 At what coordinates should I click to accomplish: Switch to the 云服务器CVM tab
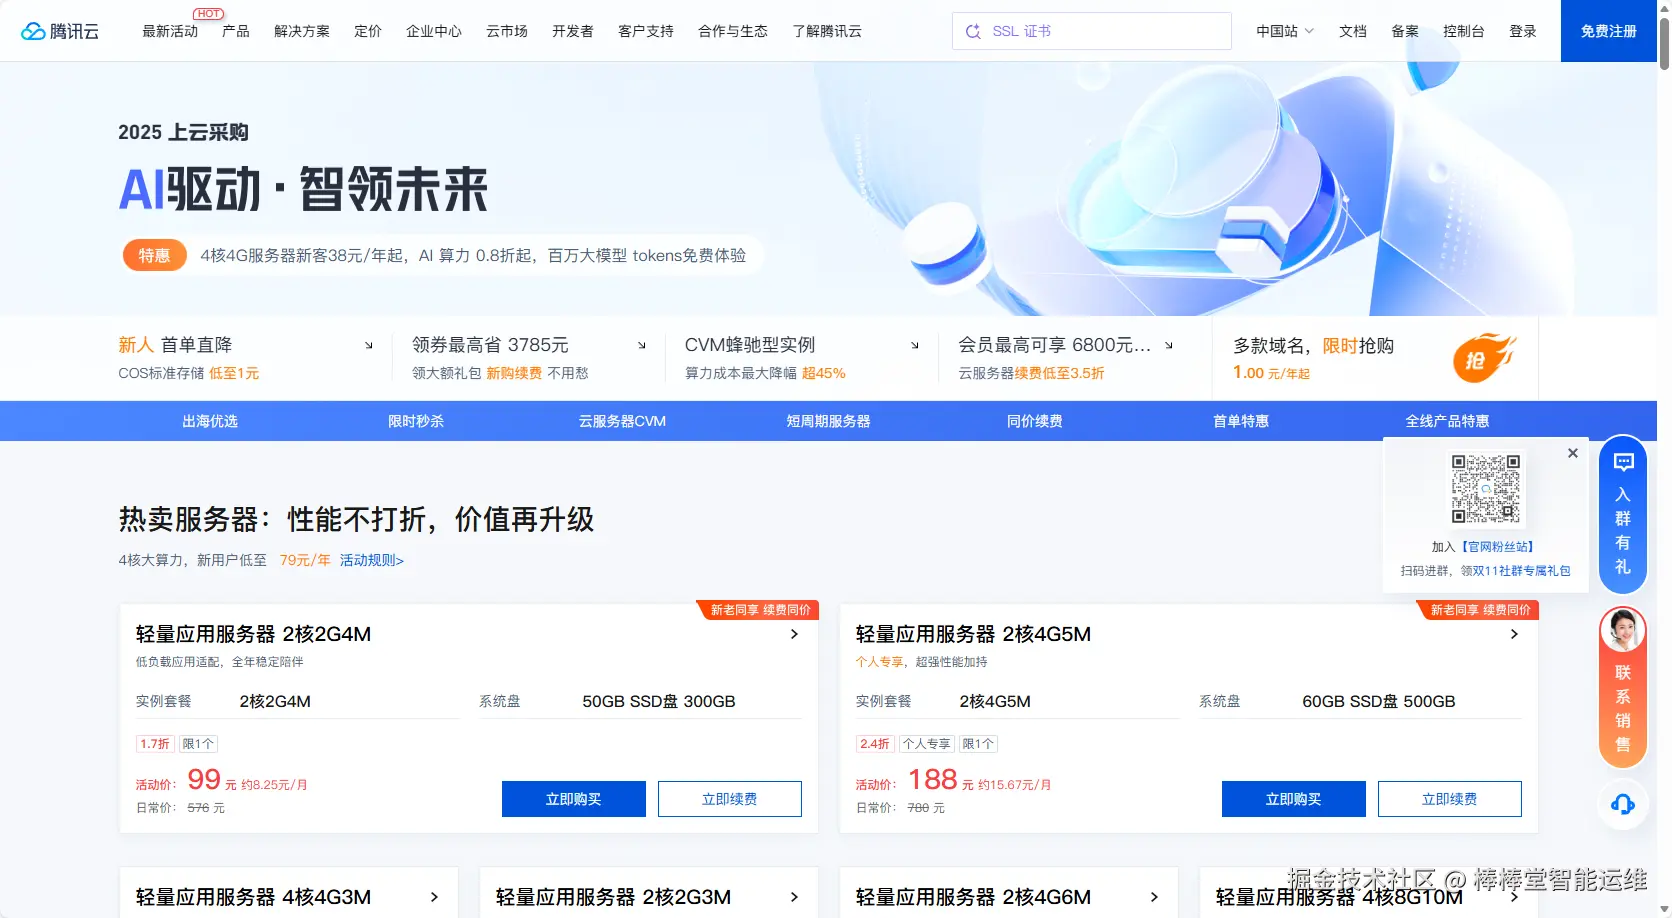(x=622, y=421)
